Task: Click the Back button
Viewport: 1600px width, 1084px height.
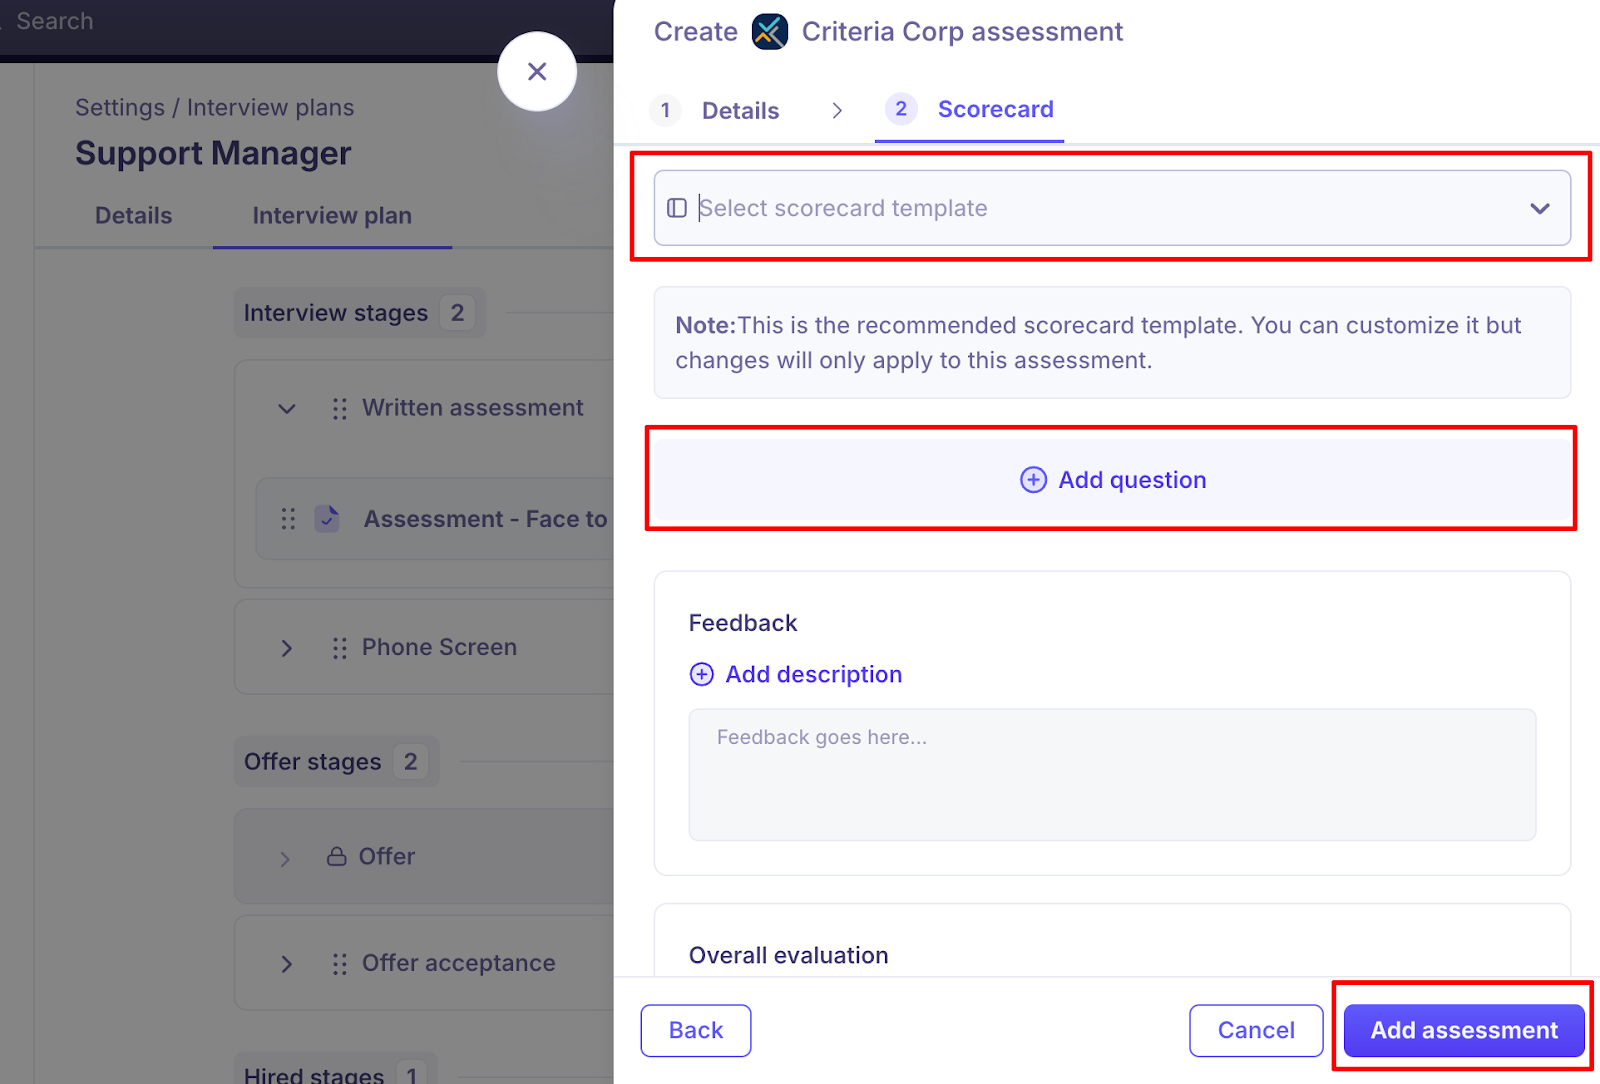Action: click(696, 1030)
